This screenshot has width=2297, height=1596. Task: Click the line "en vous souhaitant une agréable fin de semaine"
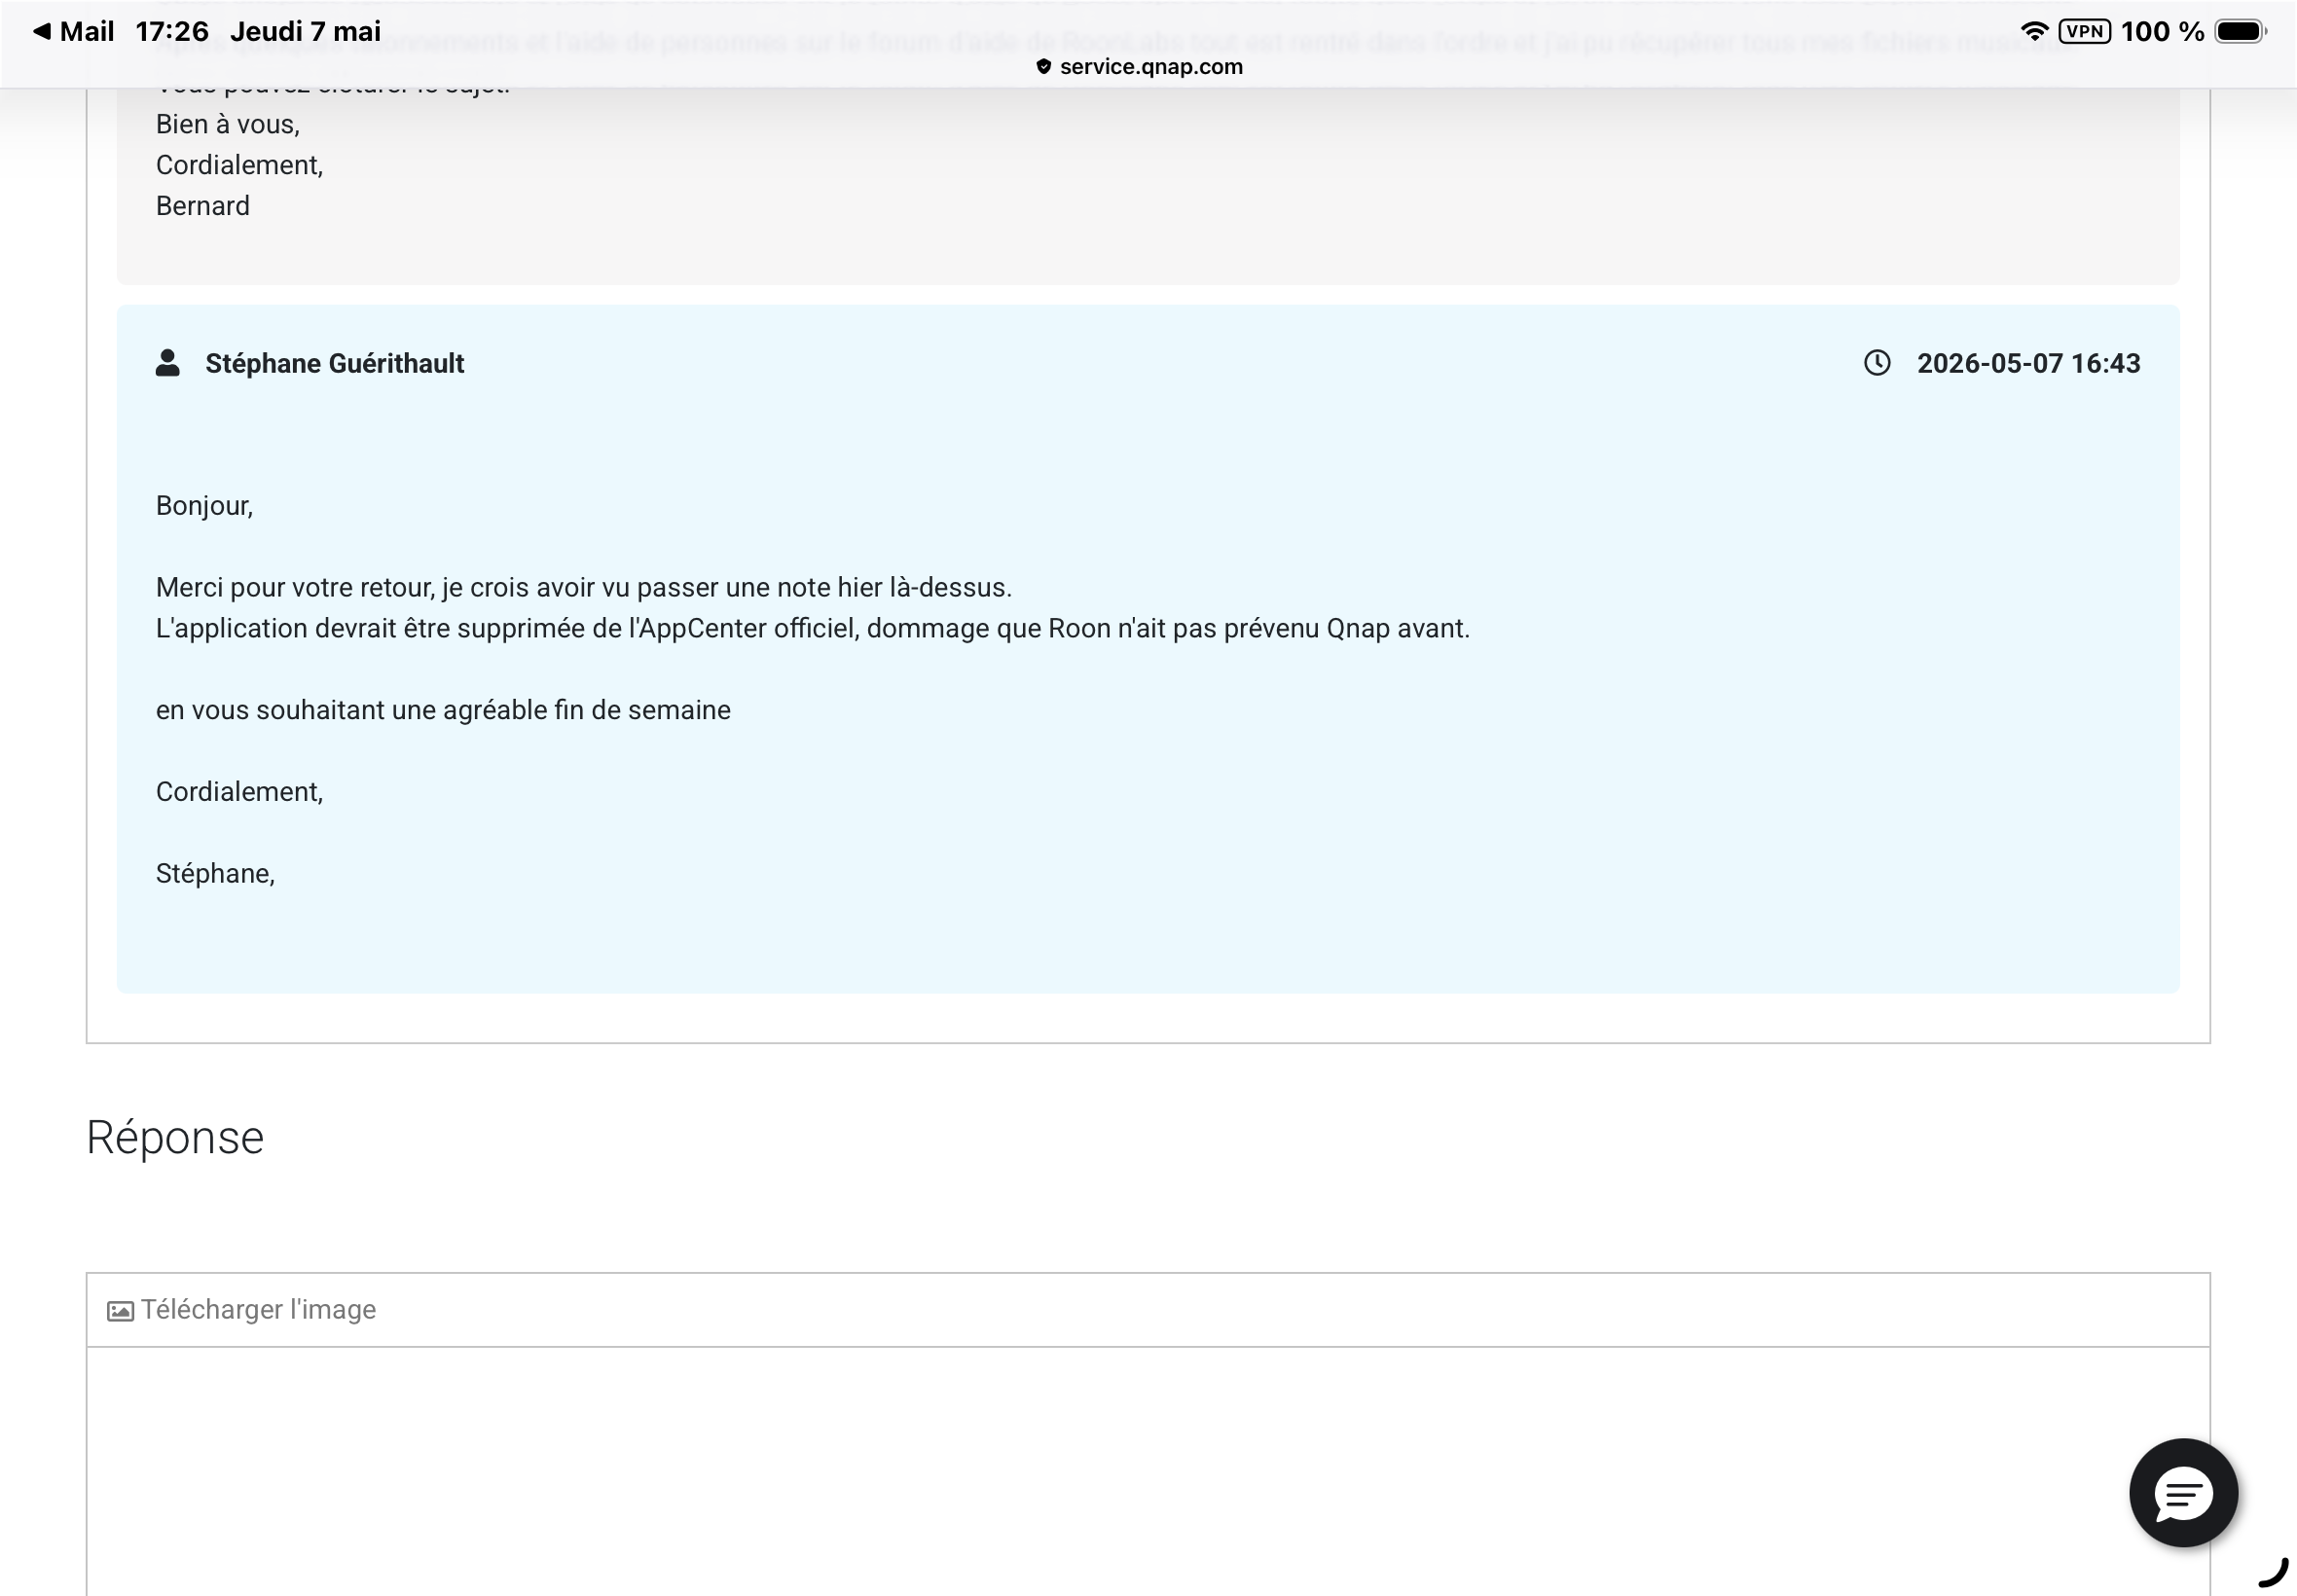pos(443,710)
